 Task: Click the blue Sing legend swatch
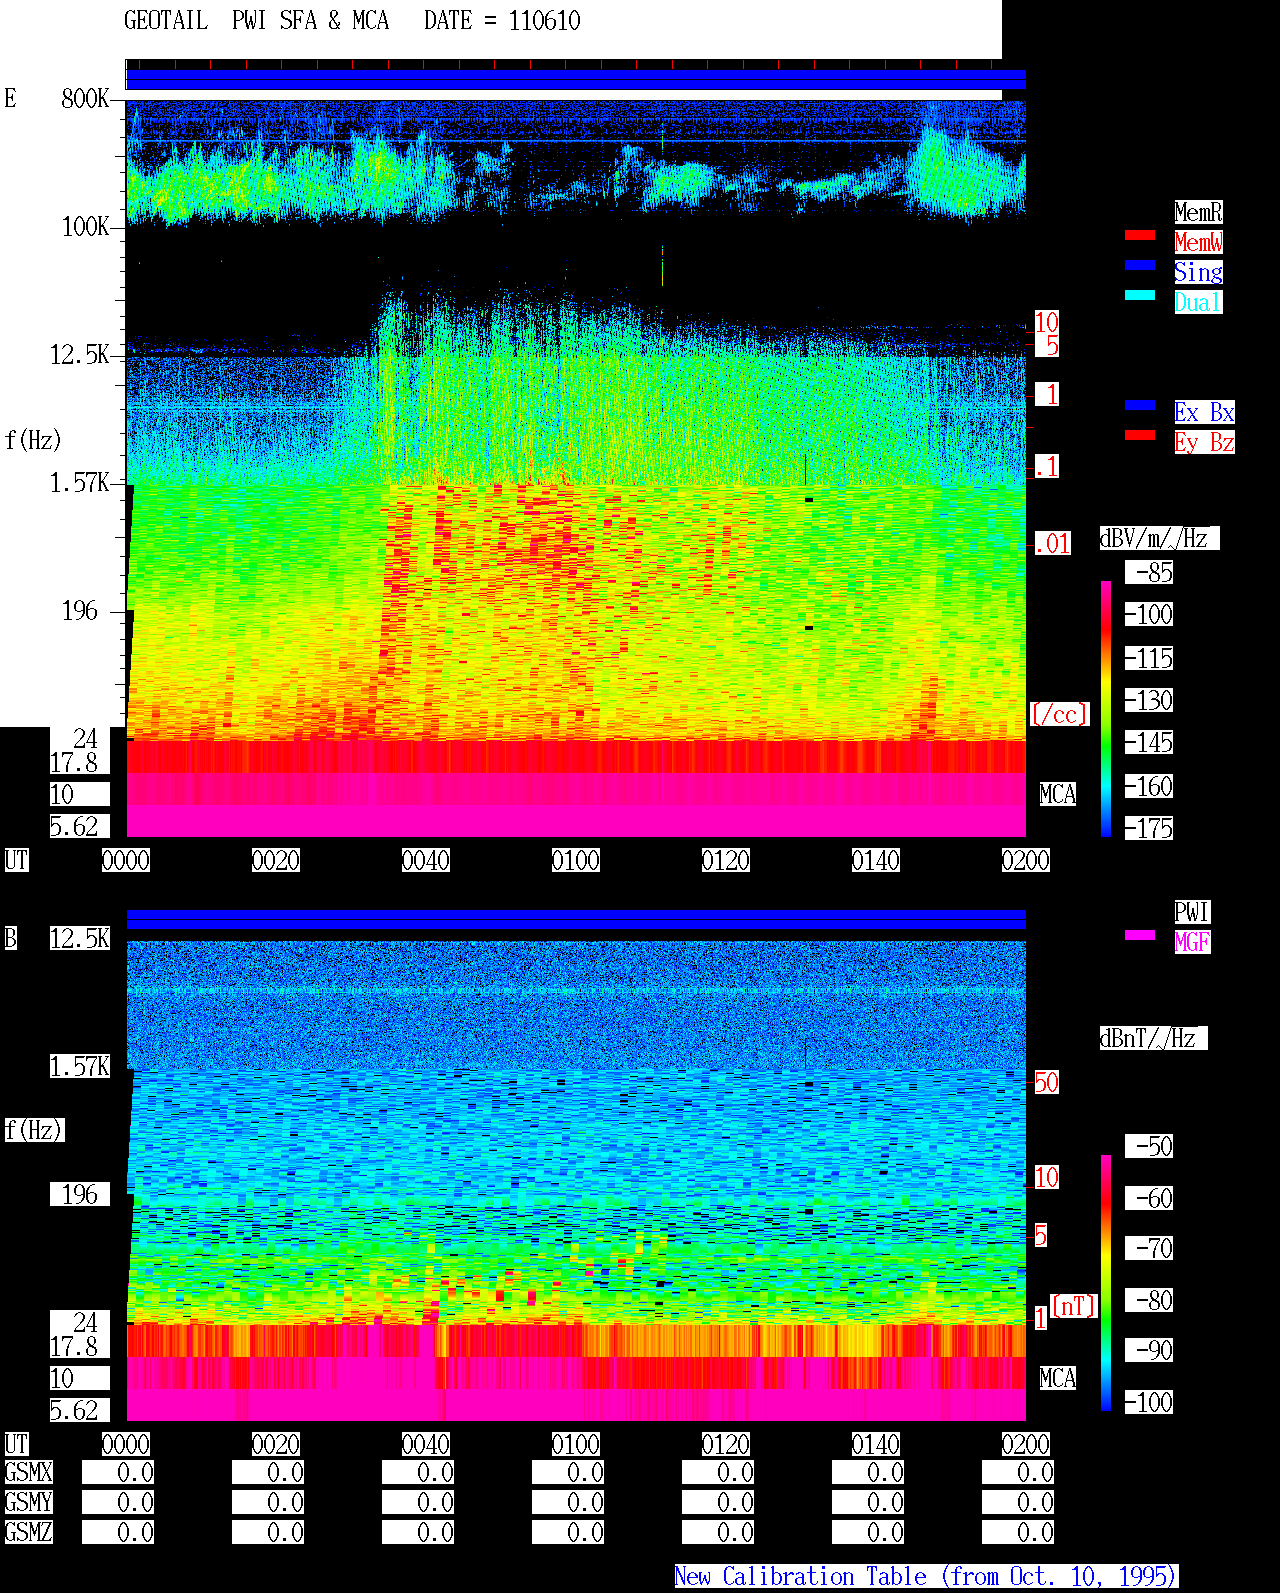(x=1140, y=265)
